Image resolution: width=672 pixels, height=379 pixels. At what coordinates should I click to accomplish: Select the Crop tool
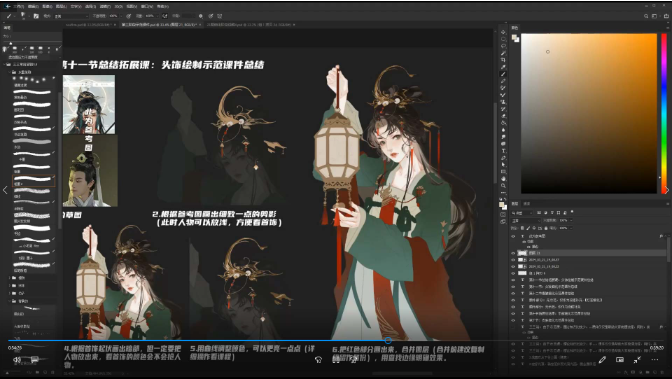tap(503, 60)
